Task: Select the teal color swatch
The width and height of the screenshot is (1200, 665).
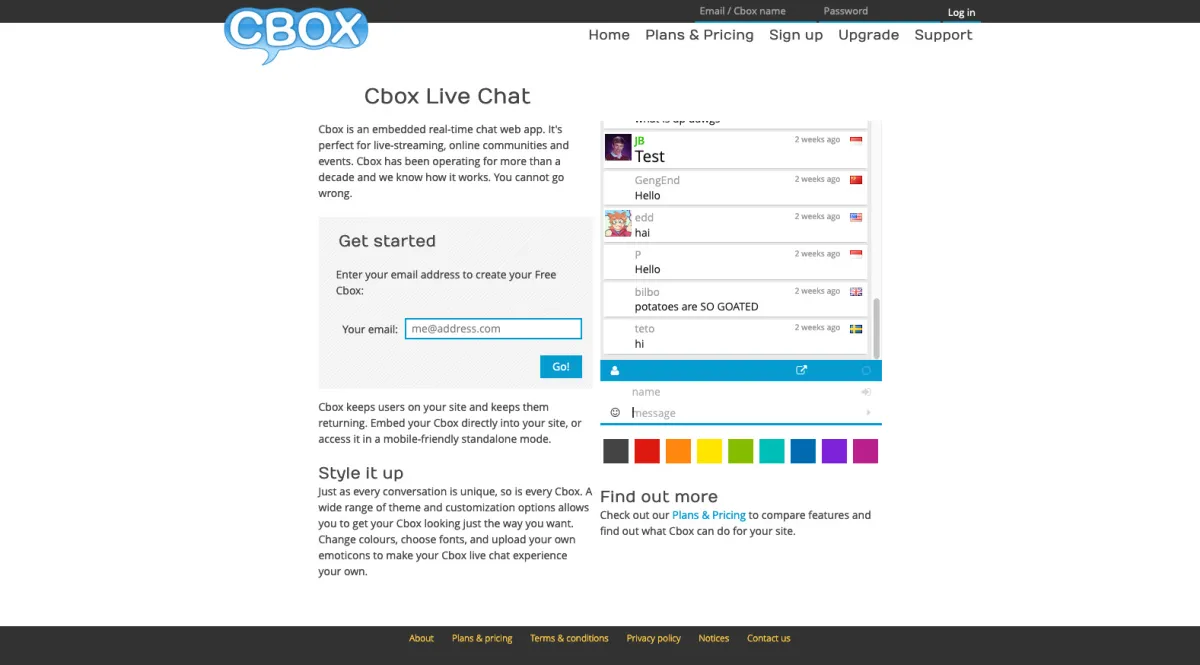Action: (x=772, y=451)
